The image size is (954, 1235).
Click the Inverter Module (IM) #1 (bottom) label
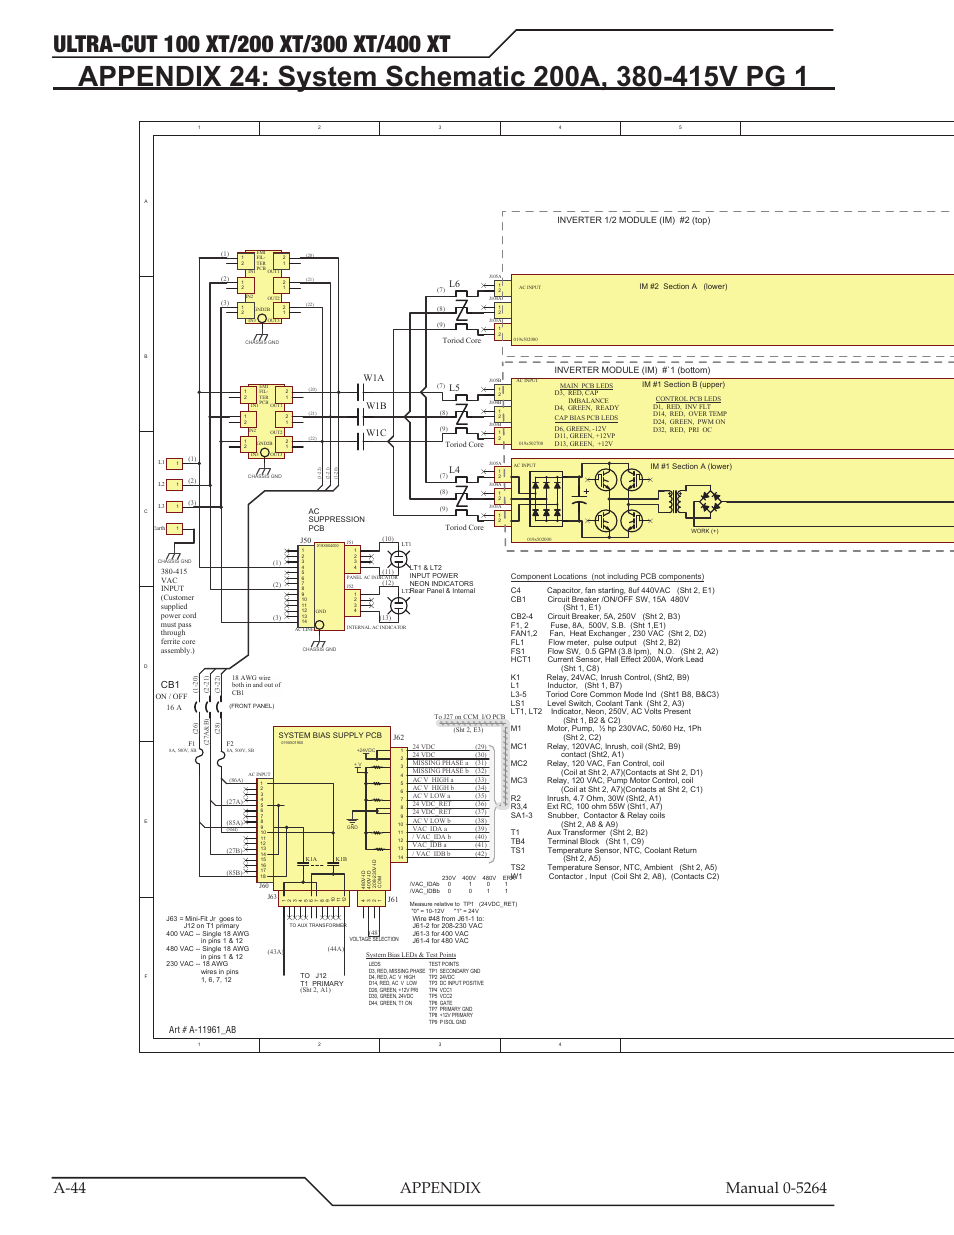pyautogui.click(x=632, y=370)
